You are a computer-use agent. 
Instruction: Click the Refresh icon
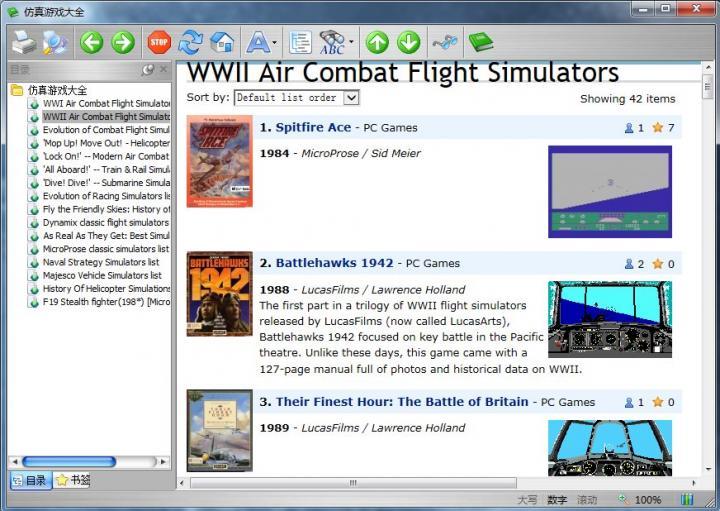(x=189, y=42)
